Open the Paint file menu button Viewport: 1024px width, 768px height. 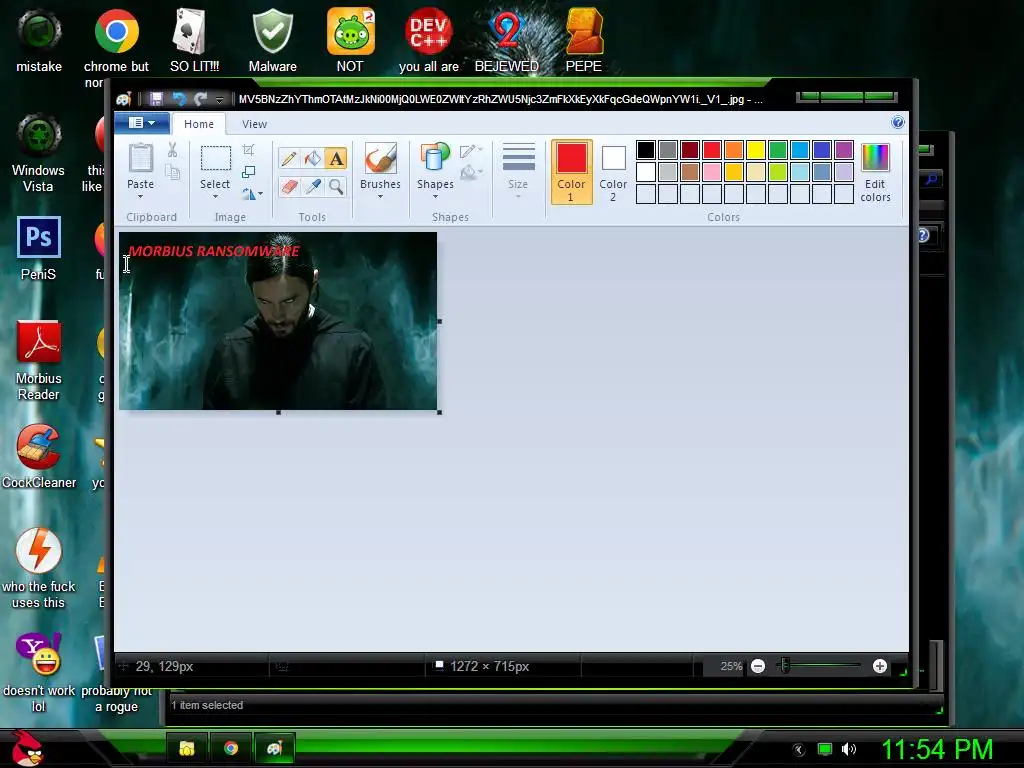coord(142,122)
